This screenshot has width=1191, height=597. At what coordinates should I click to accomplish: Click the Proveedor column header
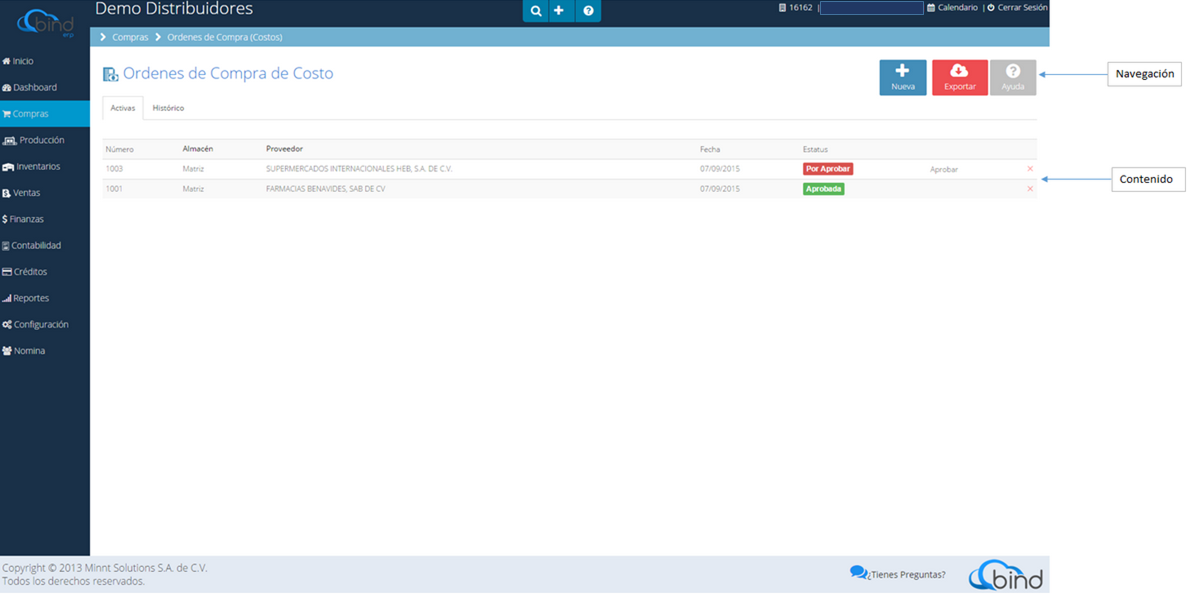click(284, 149)
